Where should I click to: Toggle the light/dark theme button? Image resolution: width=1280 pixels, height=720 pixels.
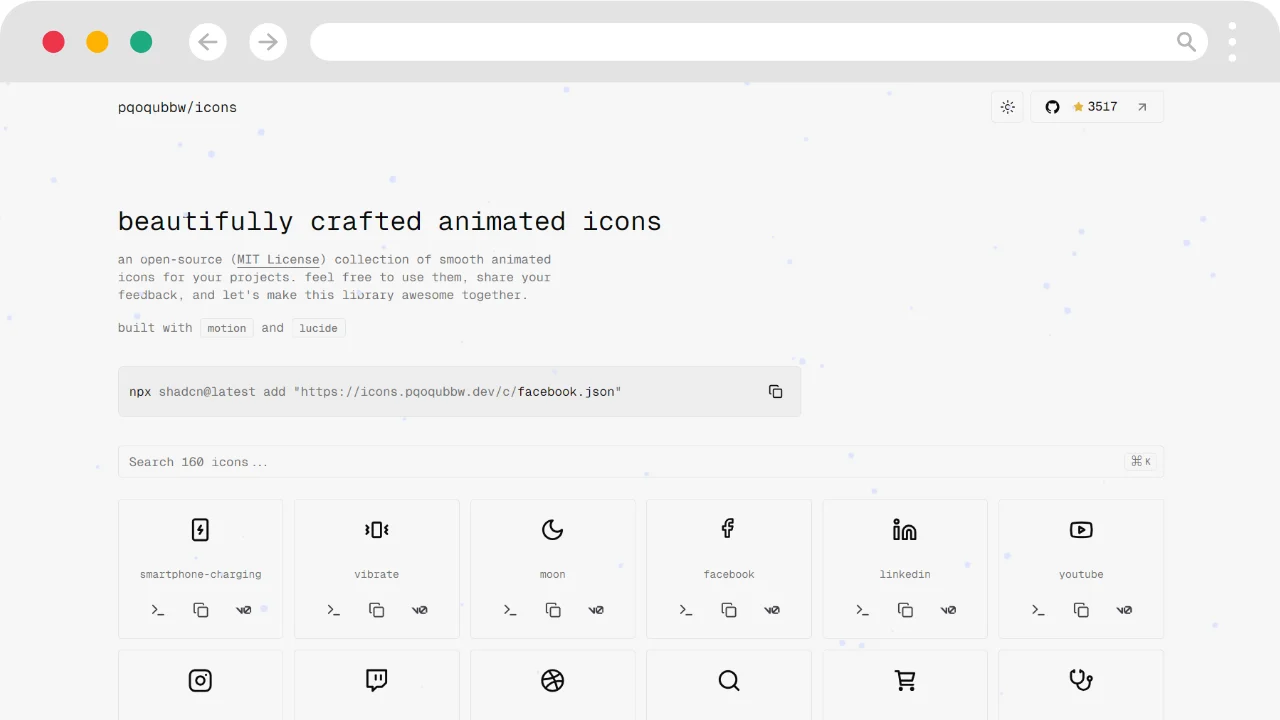pos(1007,107)
